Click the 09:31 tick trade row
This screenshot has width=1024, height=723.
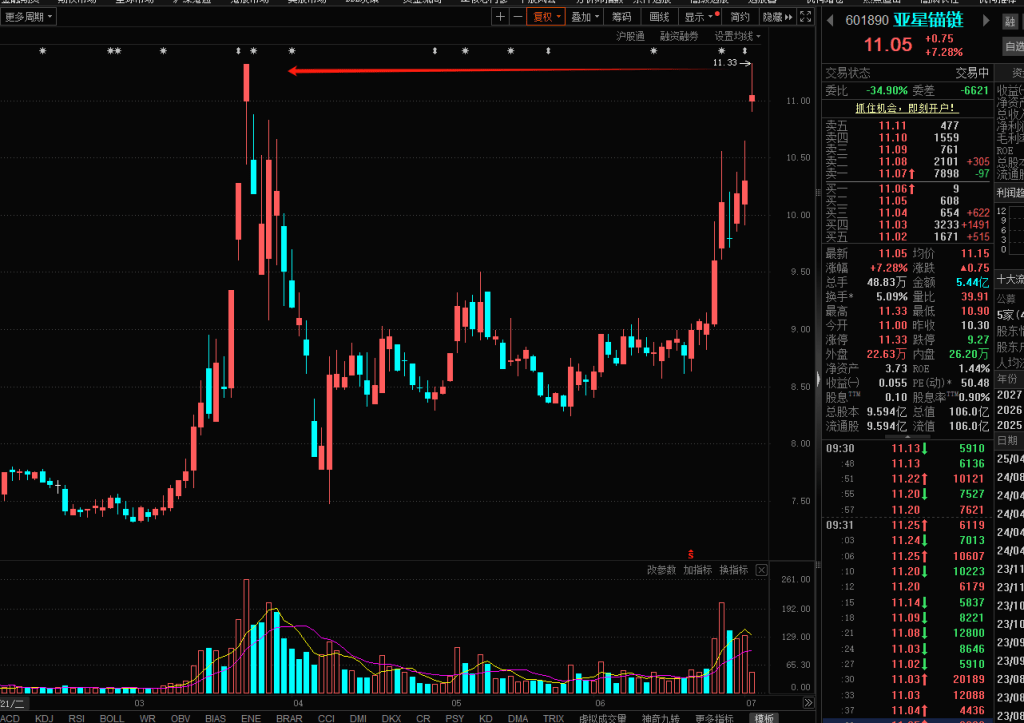907,525
